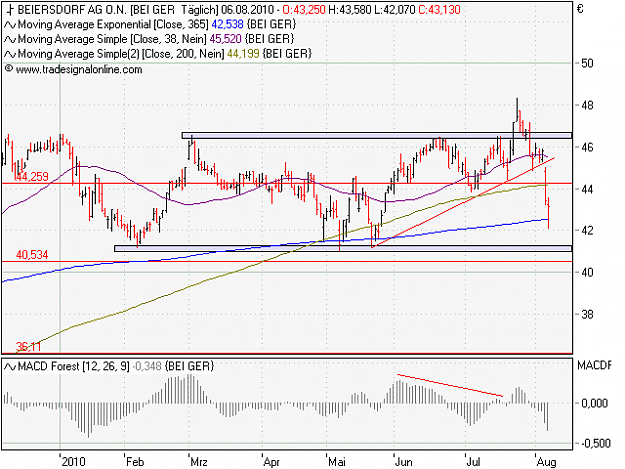
Task: Select the MACD Forest [12, 26, 9] label
Action: point(74,366)
